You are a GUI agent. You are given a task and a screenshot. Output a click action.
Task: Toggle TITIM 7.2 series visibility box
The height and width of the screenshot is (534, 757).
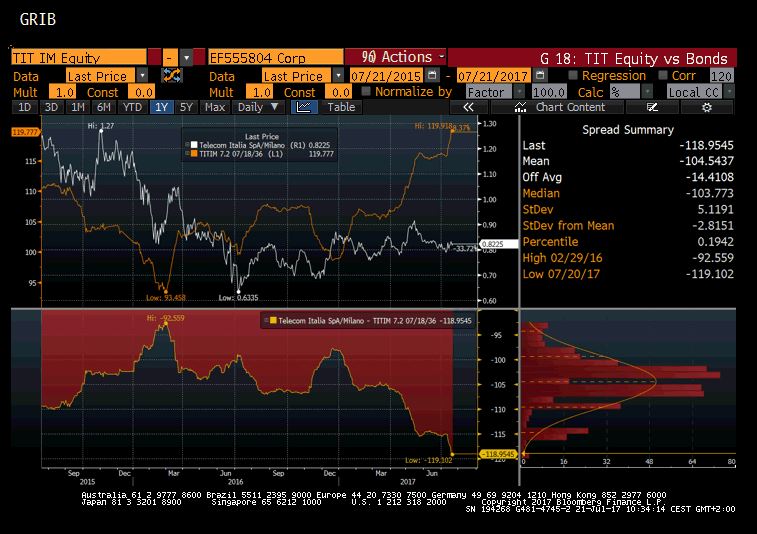[187, 154]
